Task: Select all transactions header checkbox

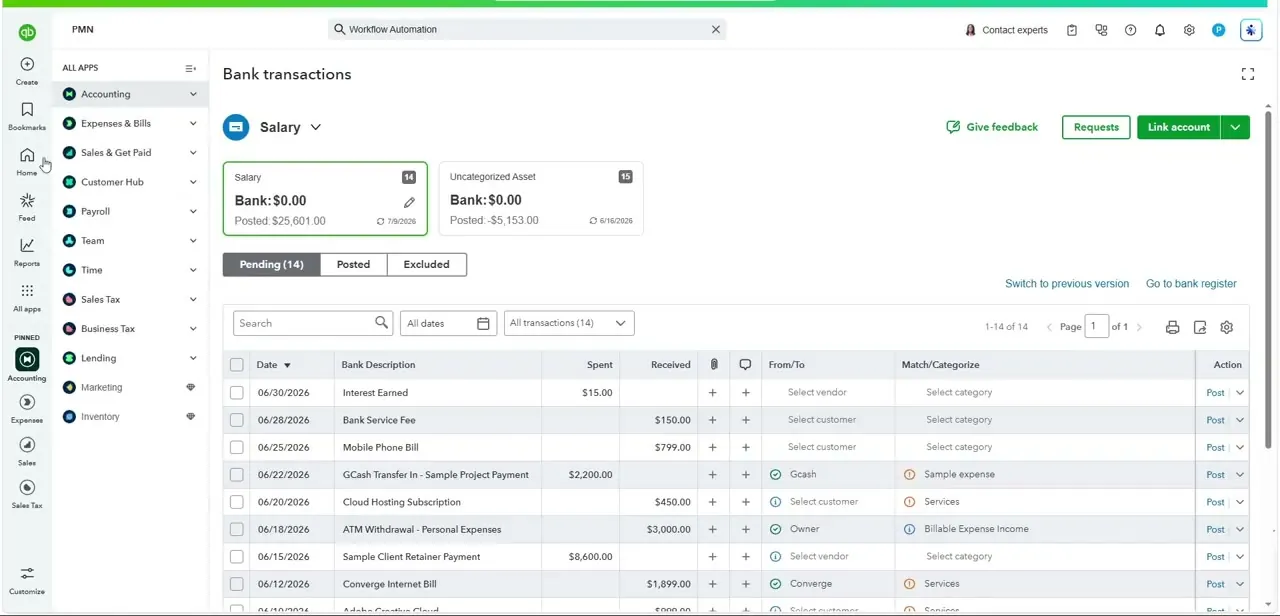Action: [237, 365]
